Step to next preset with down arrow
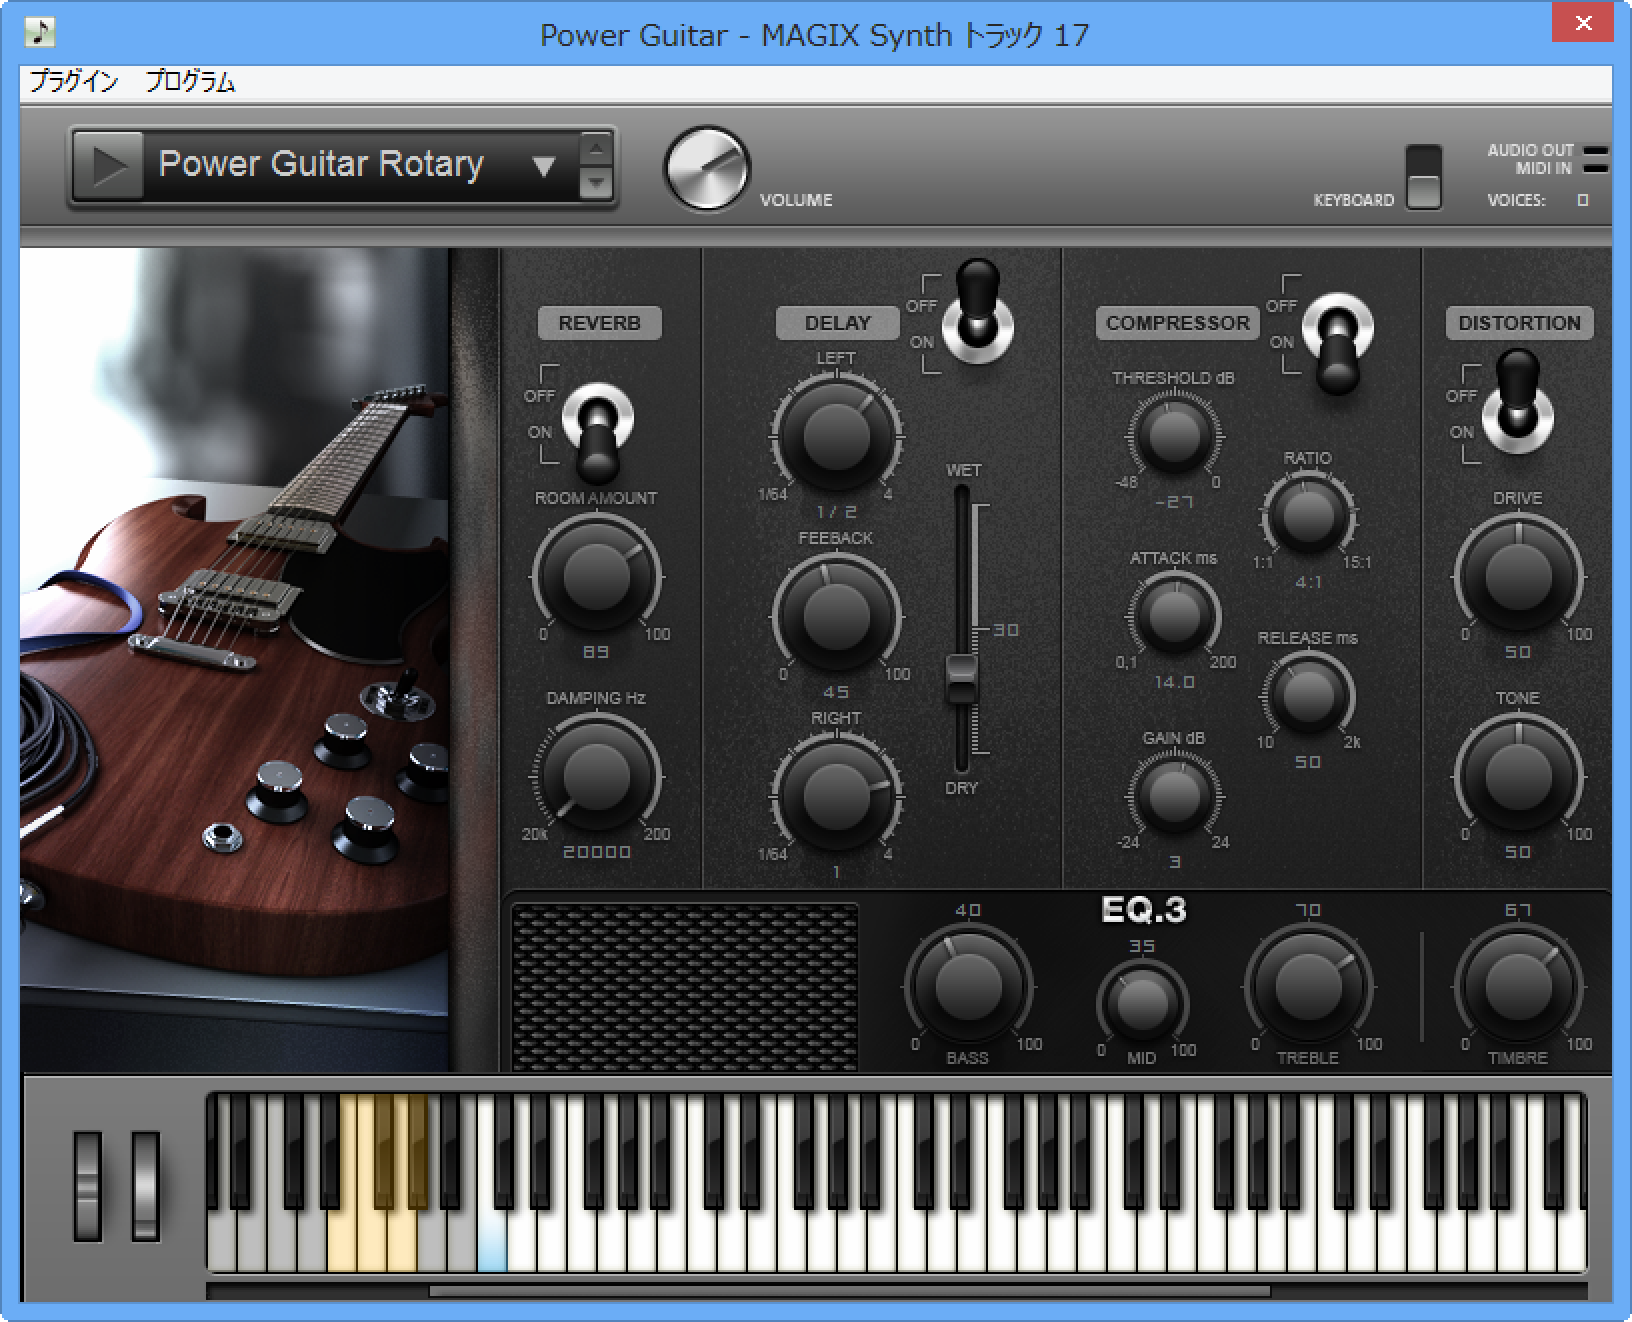1632x1322 pixels. pos(596,182)
